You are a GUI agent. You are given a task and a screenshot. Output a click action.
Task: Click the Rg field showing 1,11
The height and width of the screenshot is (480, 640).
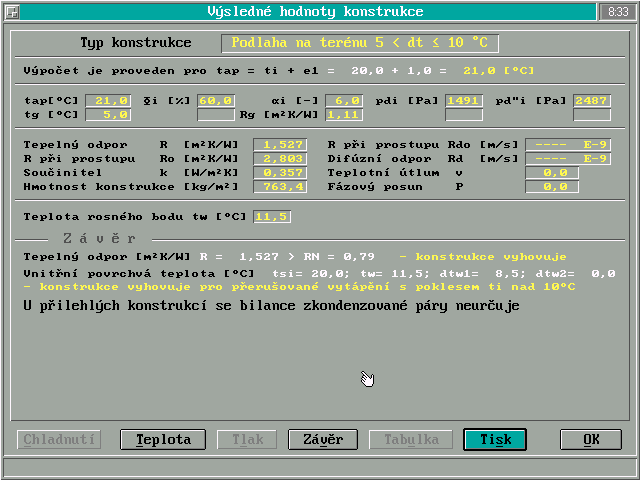point(344,115)
